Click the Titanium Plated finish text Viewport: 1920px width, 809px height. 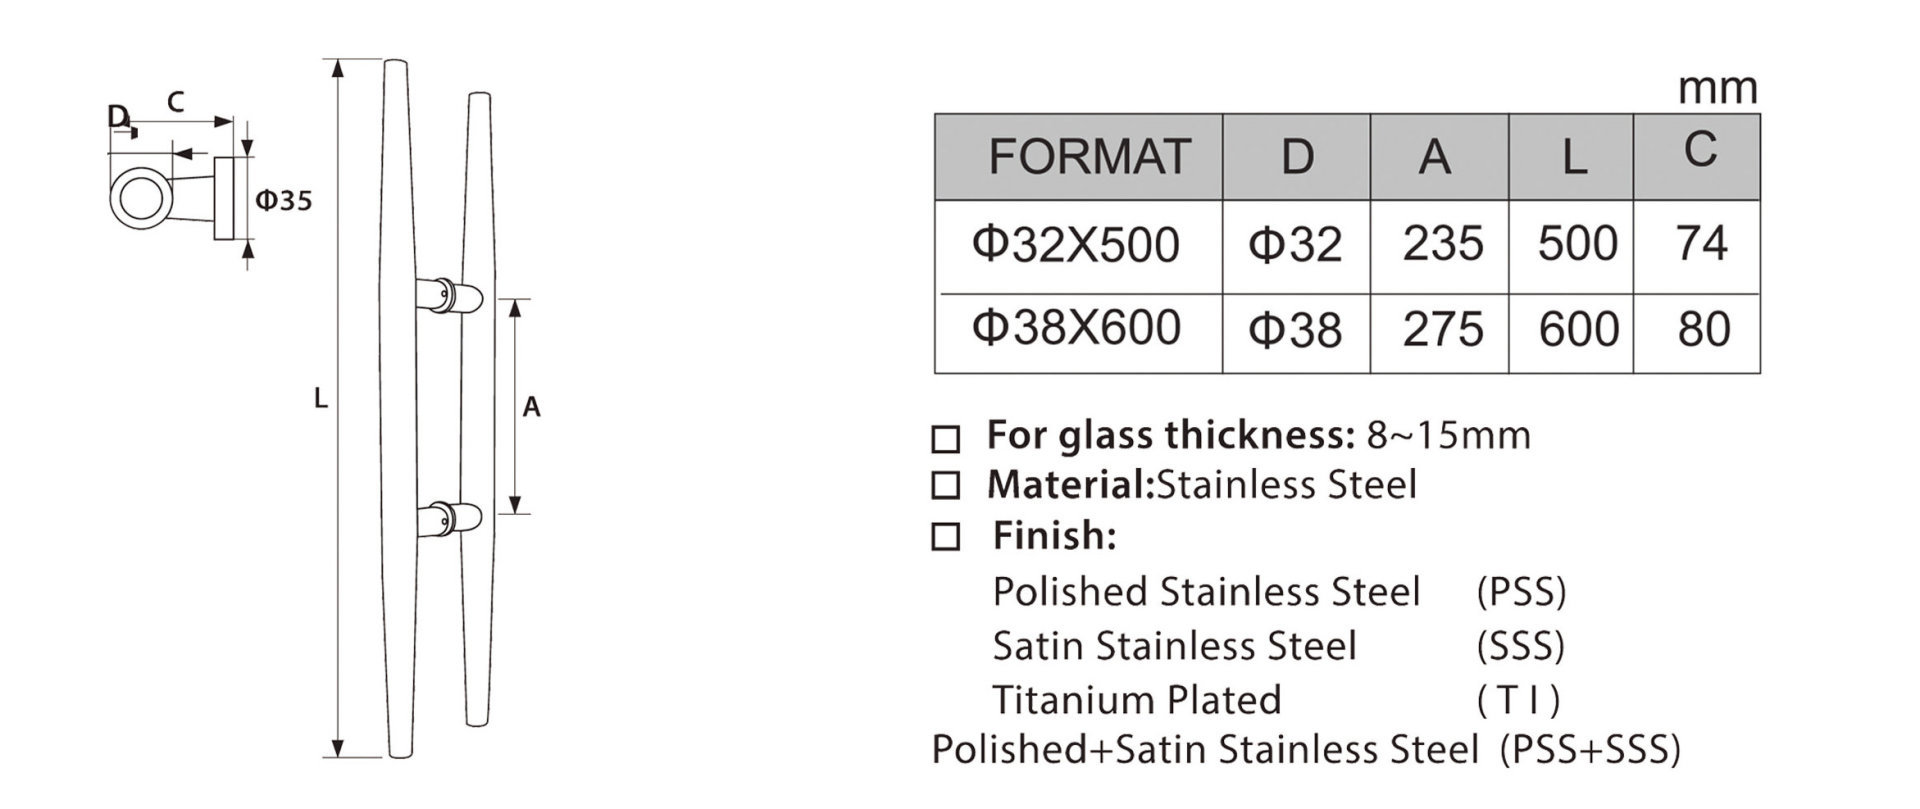point(1136,700)
